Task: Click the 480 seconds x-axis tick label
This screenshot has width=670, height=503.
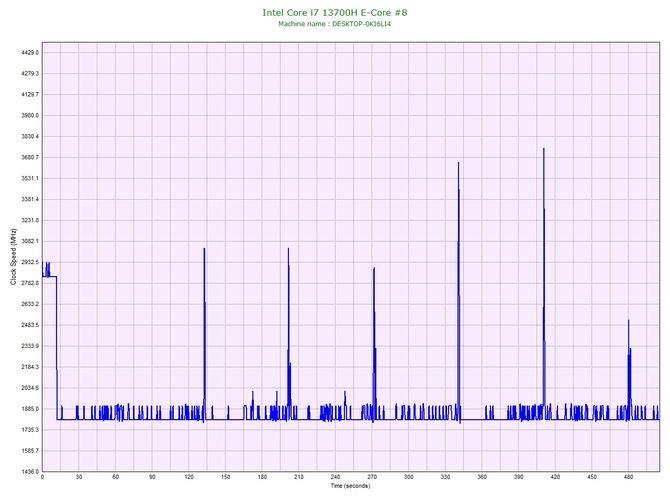Action: point(629,477)
